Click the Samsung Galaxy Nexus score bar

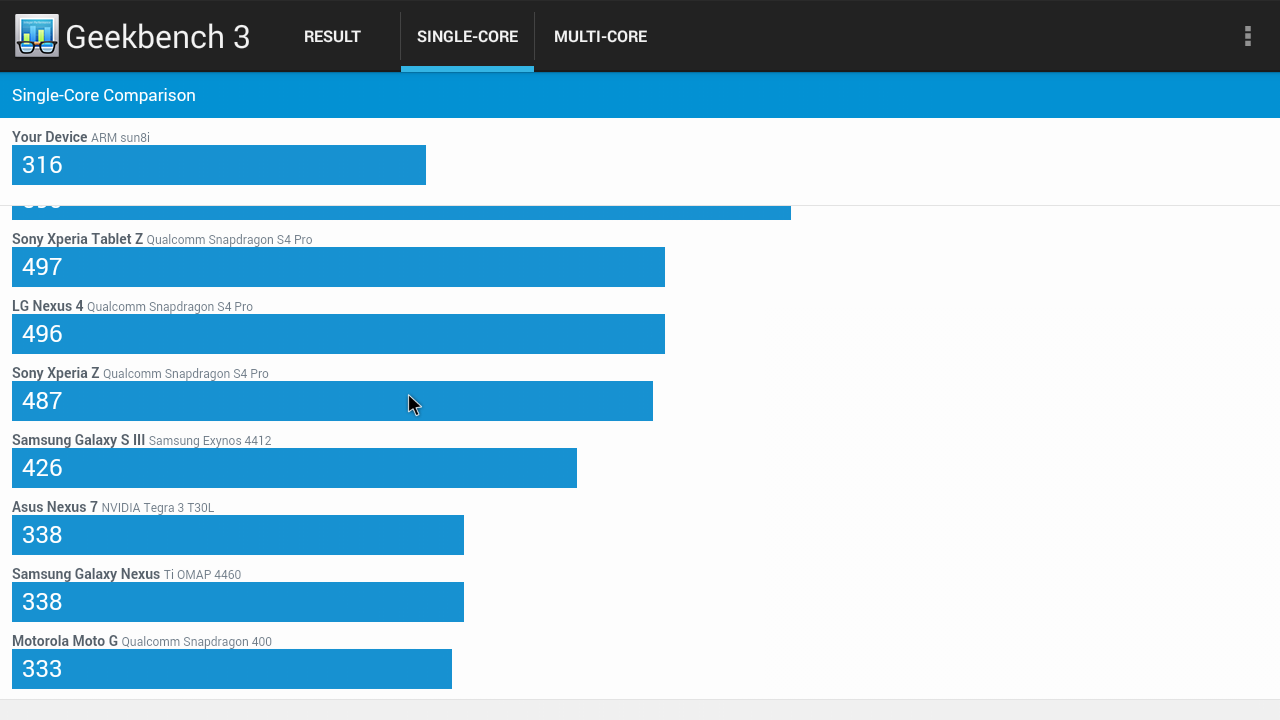click(x=238, y=602)
